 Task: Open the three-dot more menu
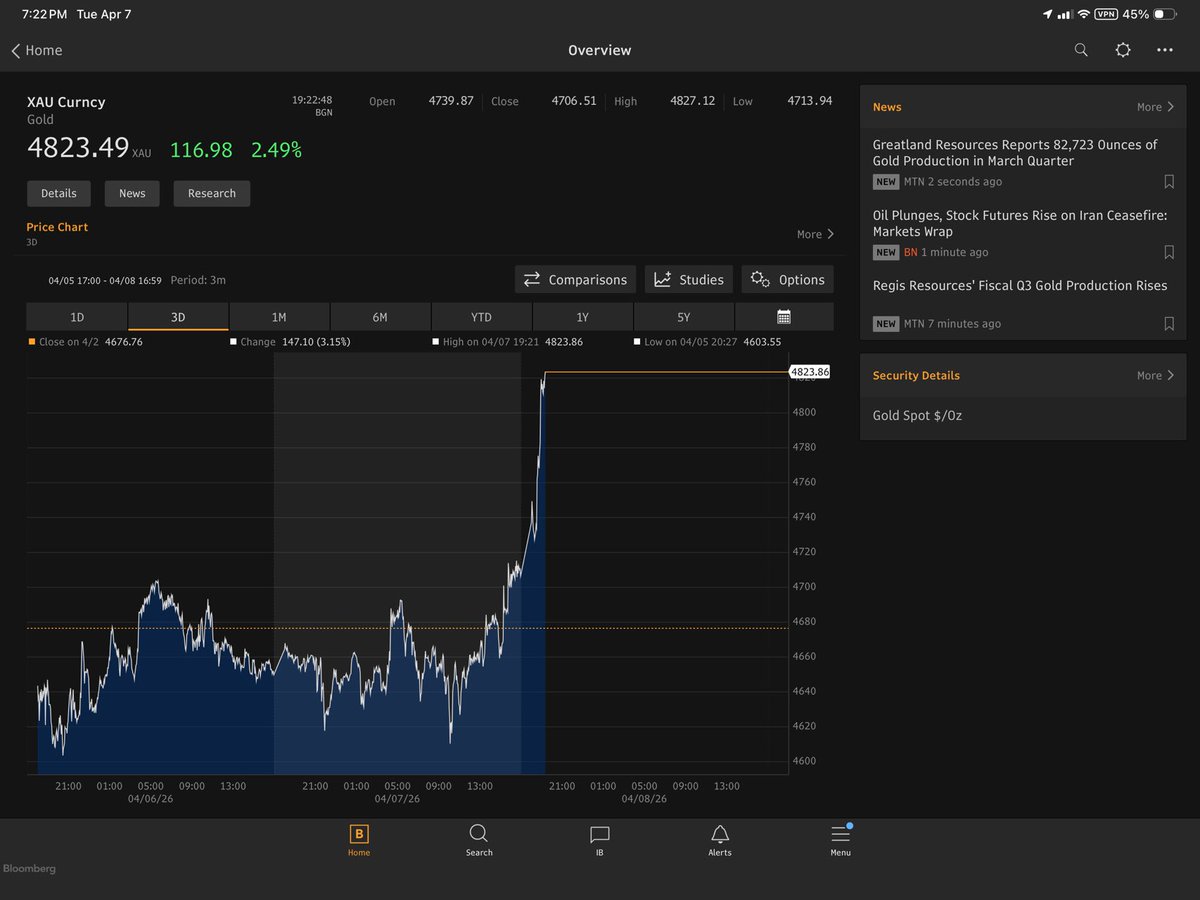(1165, 50)
